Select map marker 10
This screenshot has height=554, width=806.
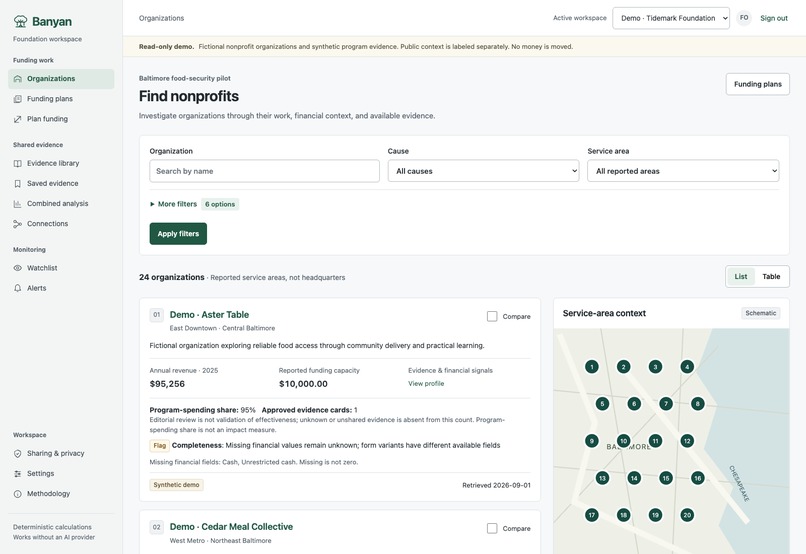pyautogui.click(x=624, y=441)
